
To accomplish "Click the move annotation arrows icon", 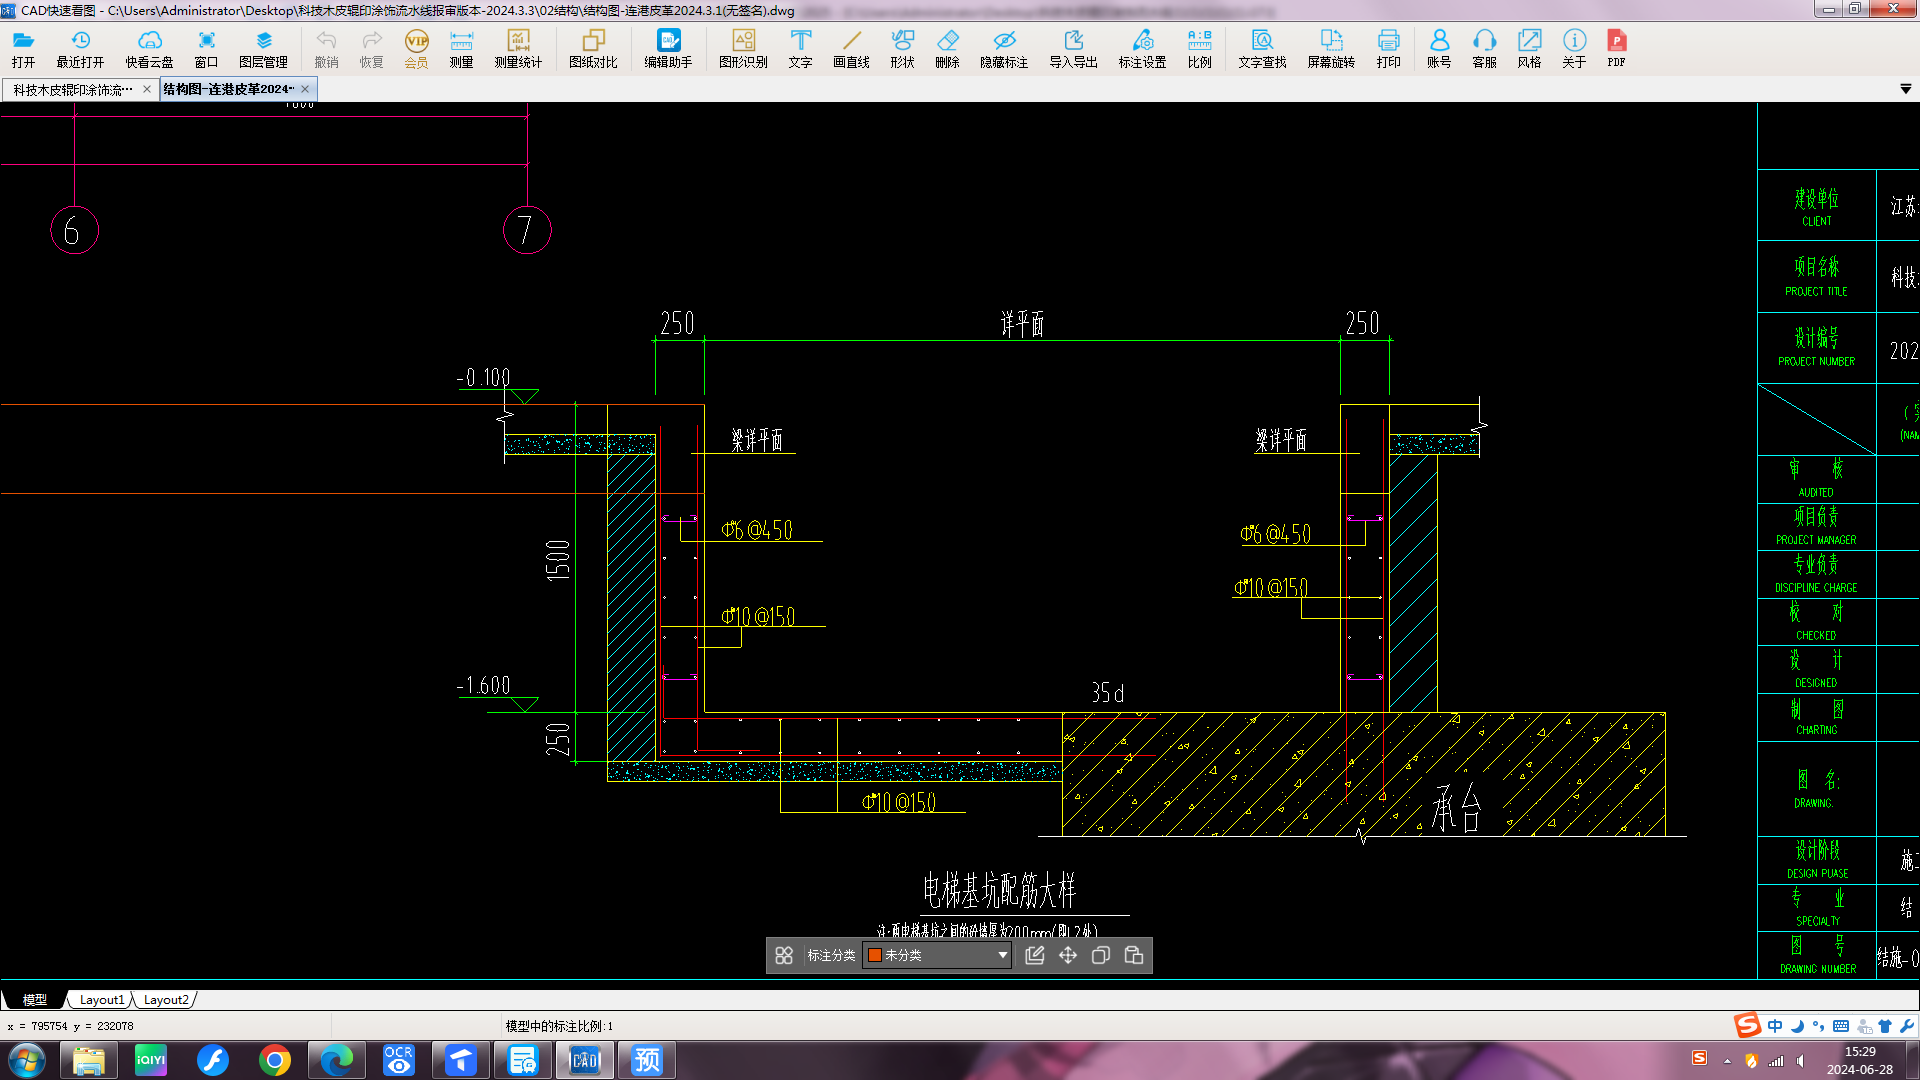I will tap(1068, 955).
